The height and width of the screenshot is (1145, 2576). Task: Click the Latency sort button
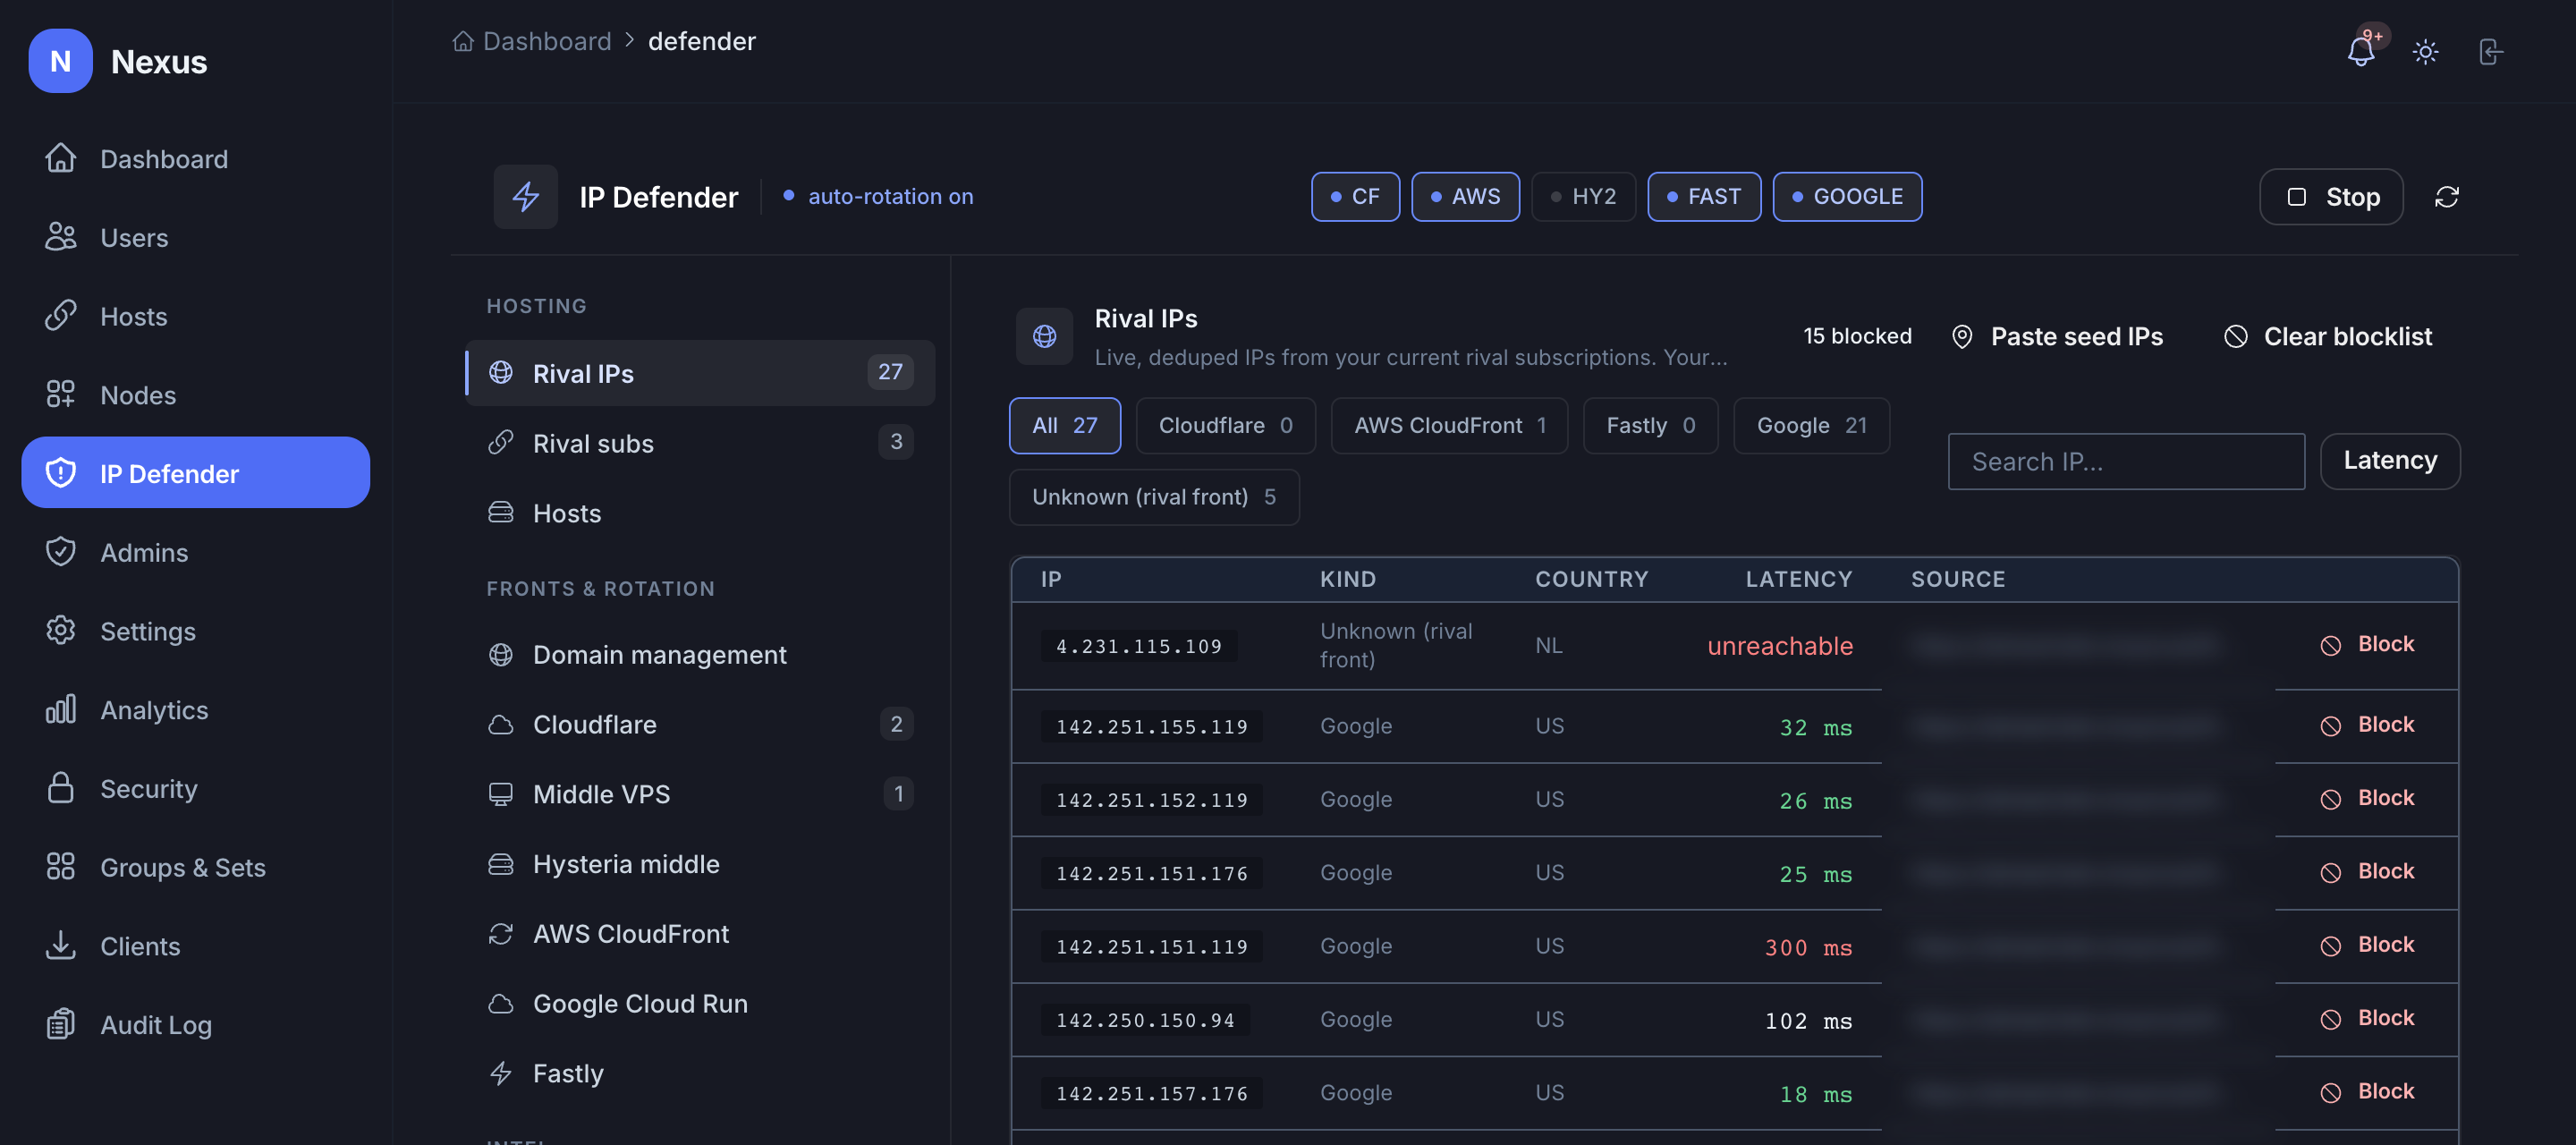2390,461
